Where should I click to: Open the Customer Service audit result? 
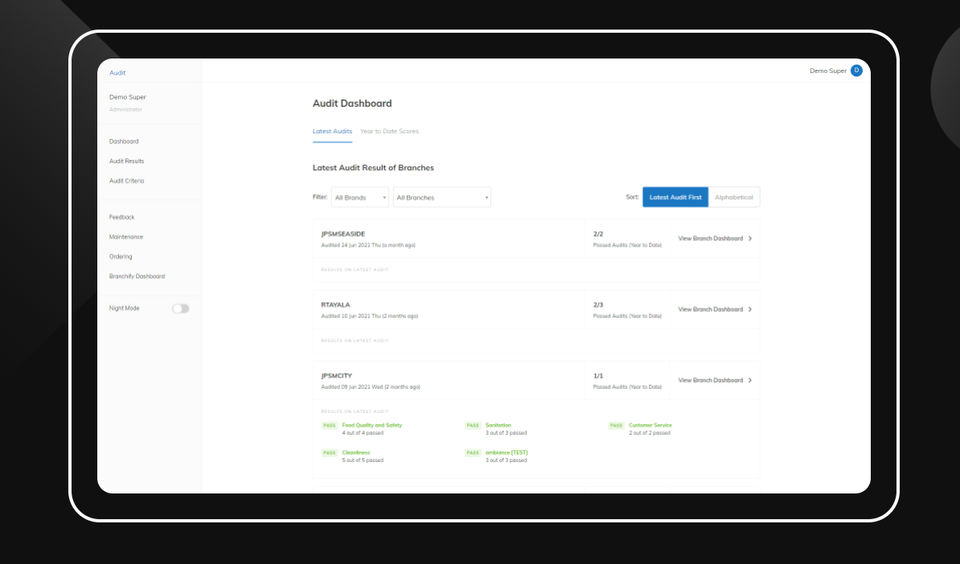[650, 425]
